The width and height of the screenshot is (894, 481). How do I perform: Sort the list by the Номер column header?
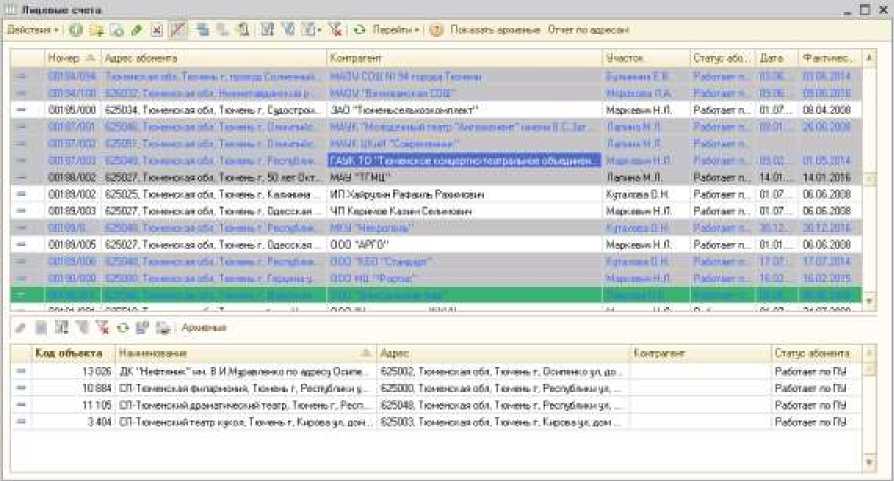coord(70,58)
